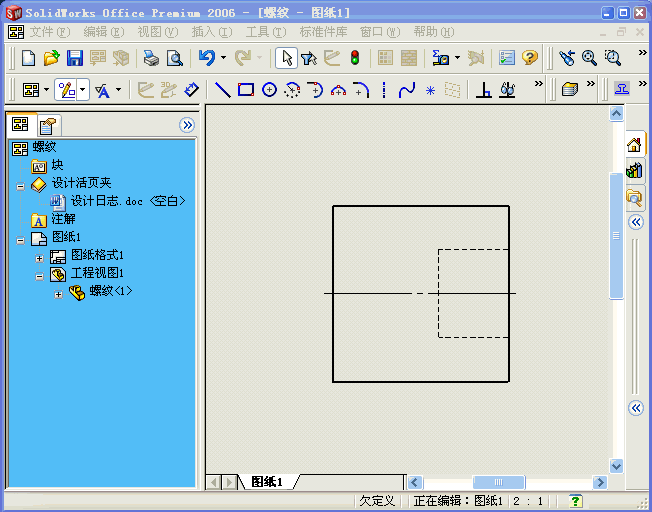Switch to the 图纸1 sheet tab
Image resolution: width=652 pixels, height=512 pixels.
pyautogui.click(x=268, y=482)
